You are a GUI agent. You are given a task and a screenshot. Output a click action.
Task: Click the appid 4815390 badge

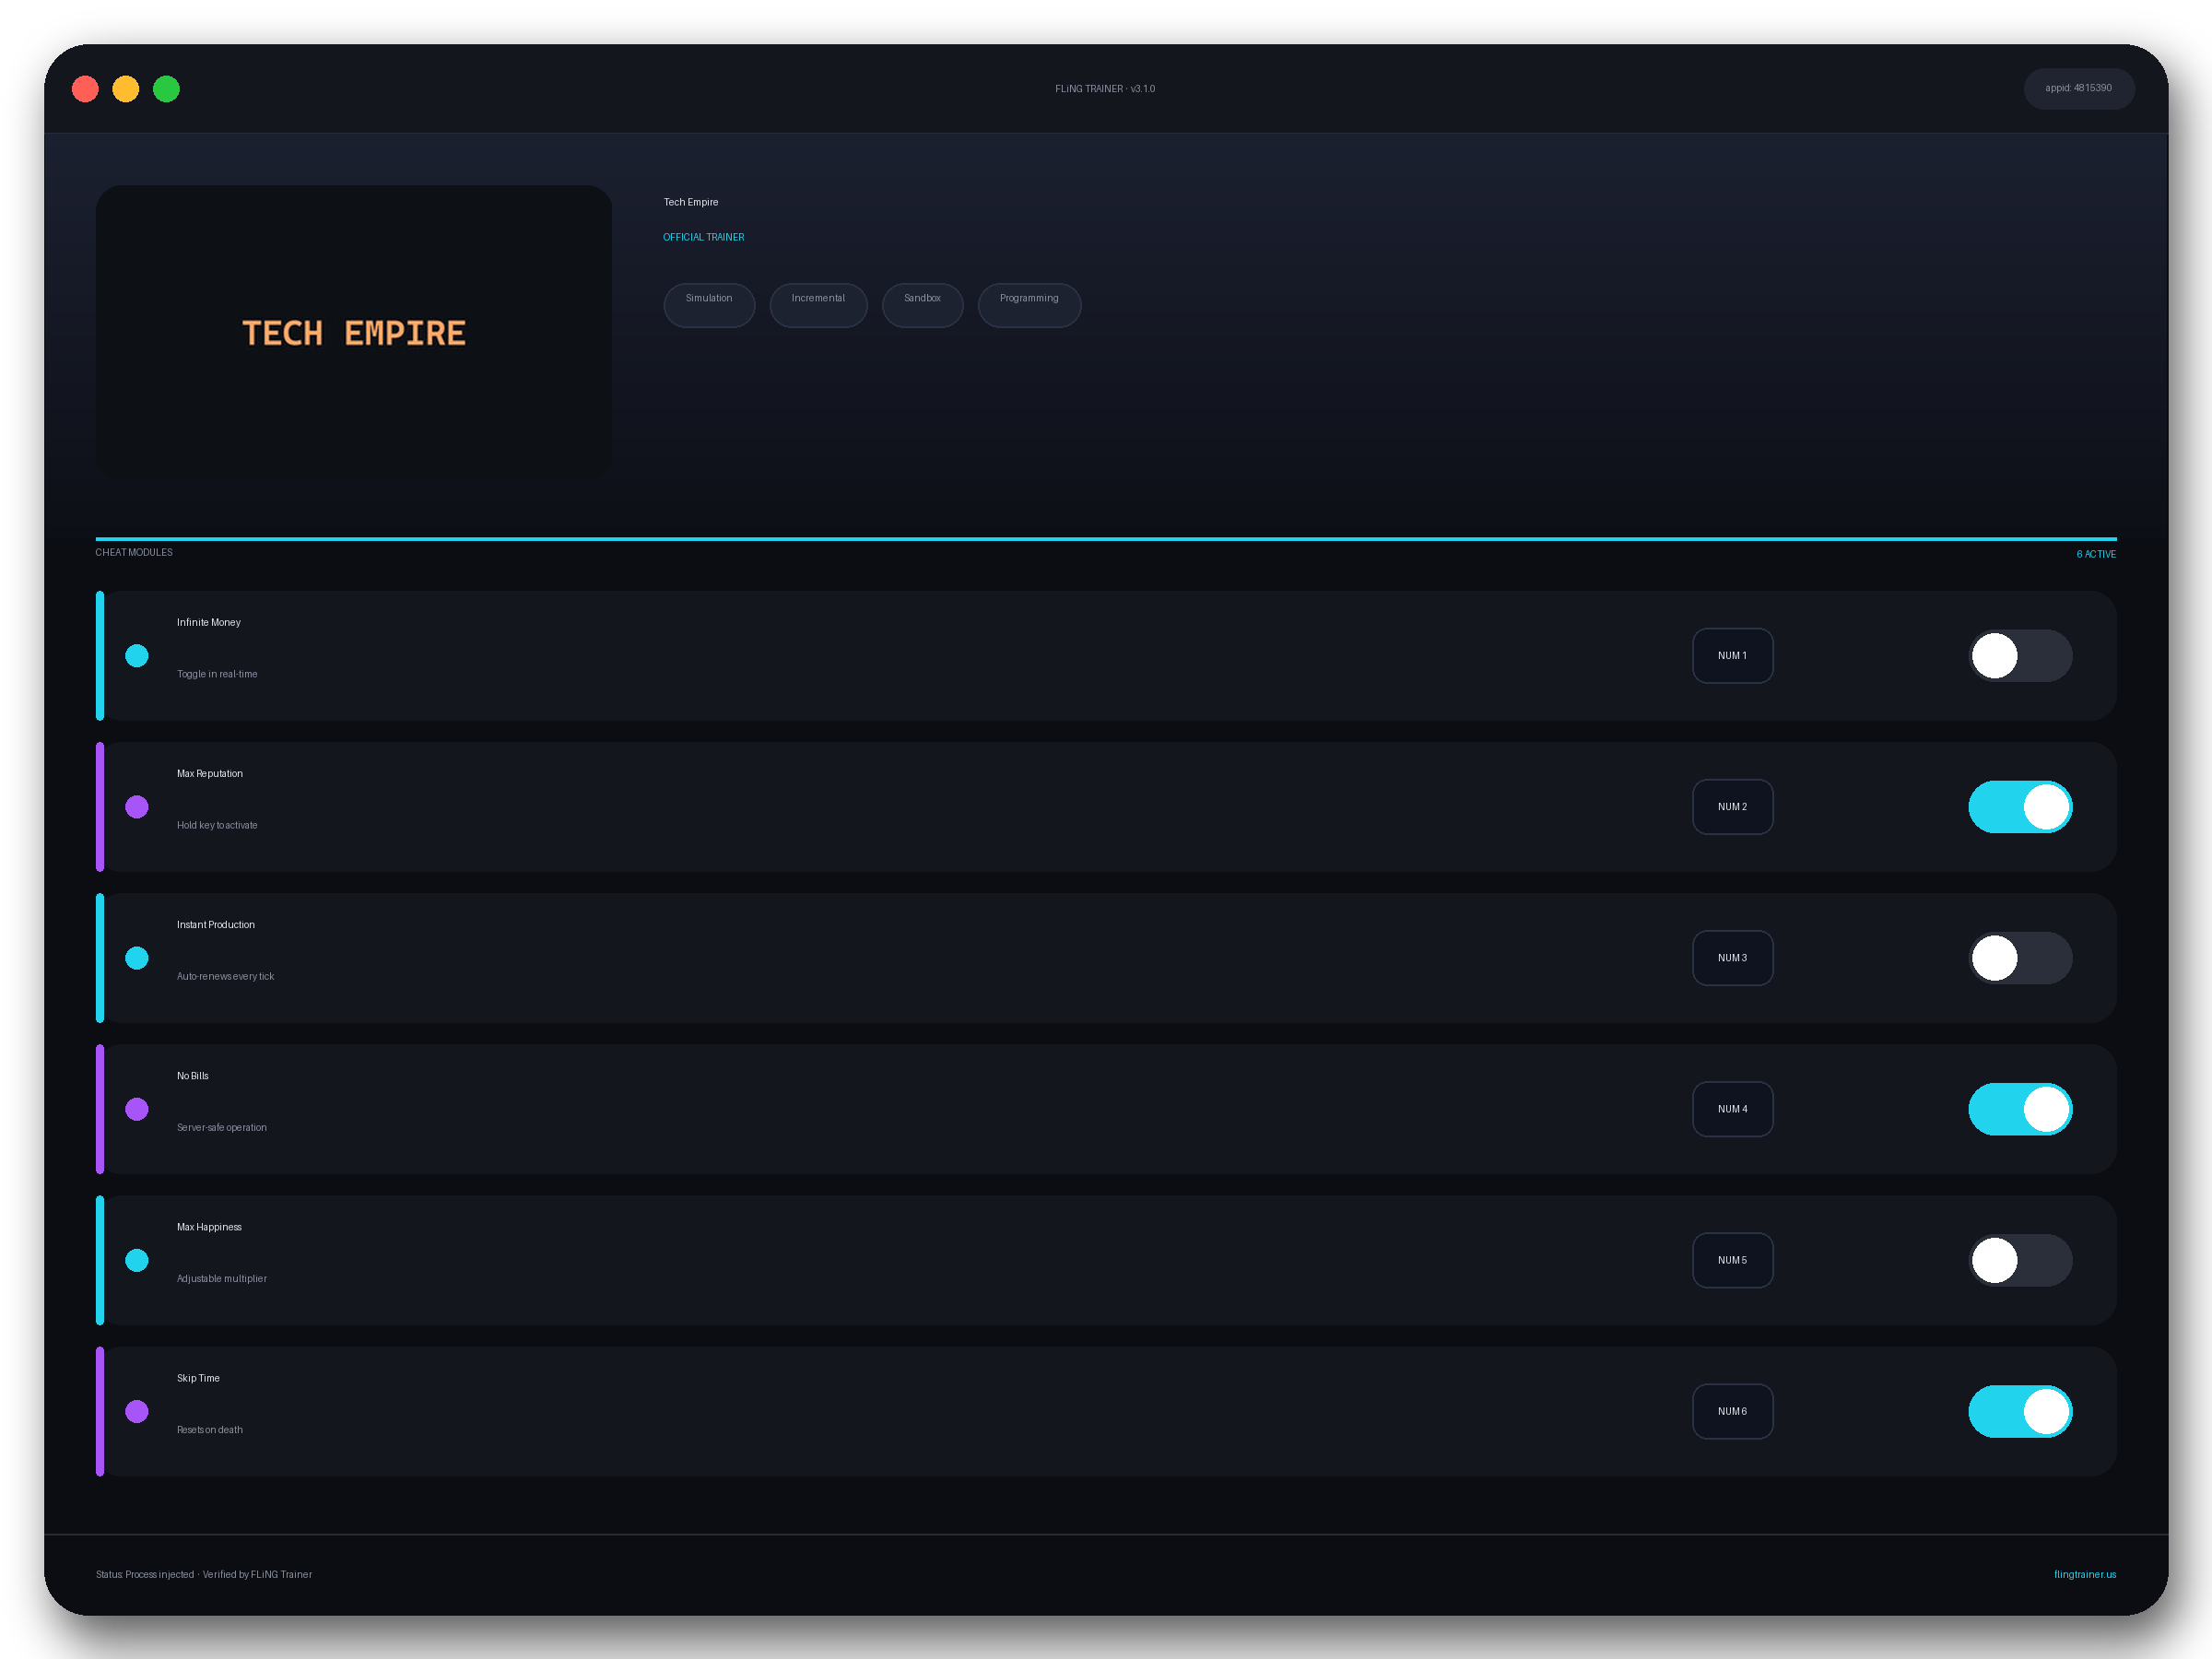point(2078,89)
